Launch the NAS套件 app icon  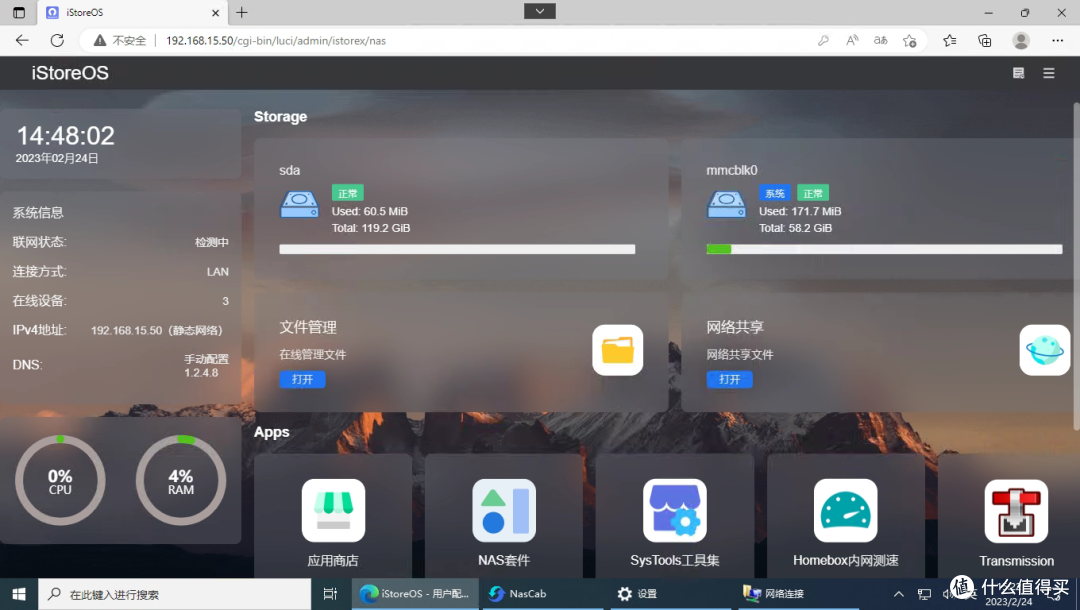point(503,510)
